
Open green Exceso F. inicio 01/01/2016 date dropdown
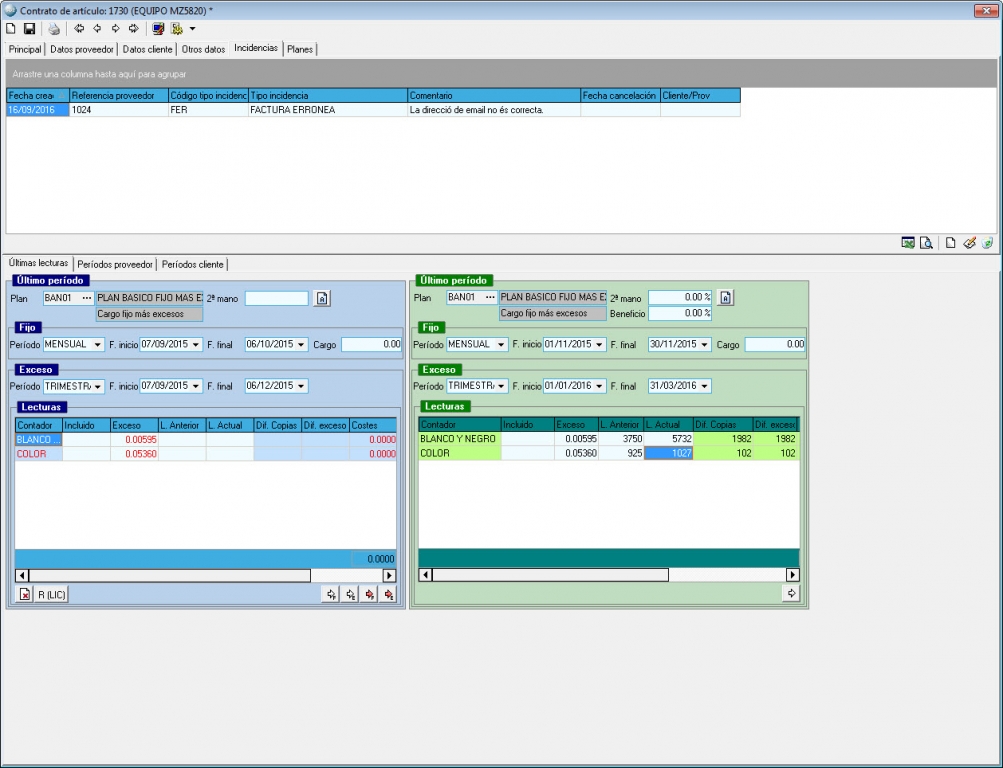tap(599, 386)
